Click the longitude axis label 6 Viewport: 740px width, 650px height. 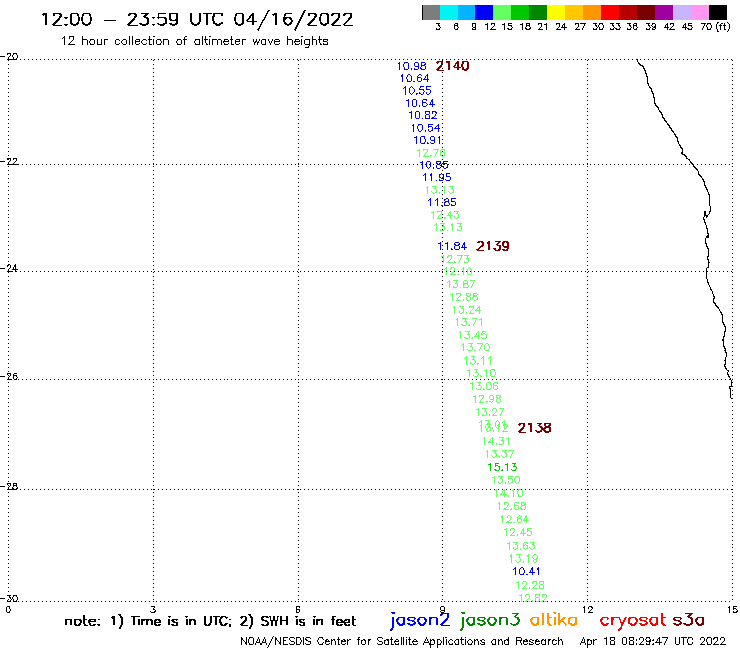[x=298, y=609]
